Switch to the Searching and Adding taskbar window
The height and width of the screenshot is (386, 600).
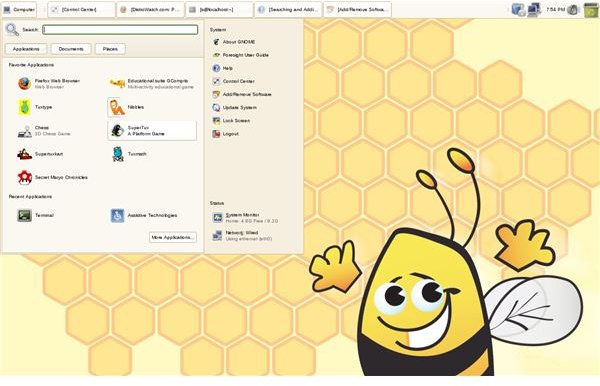[288, 10]
